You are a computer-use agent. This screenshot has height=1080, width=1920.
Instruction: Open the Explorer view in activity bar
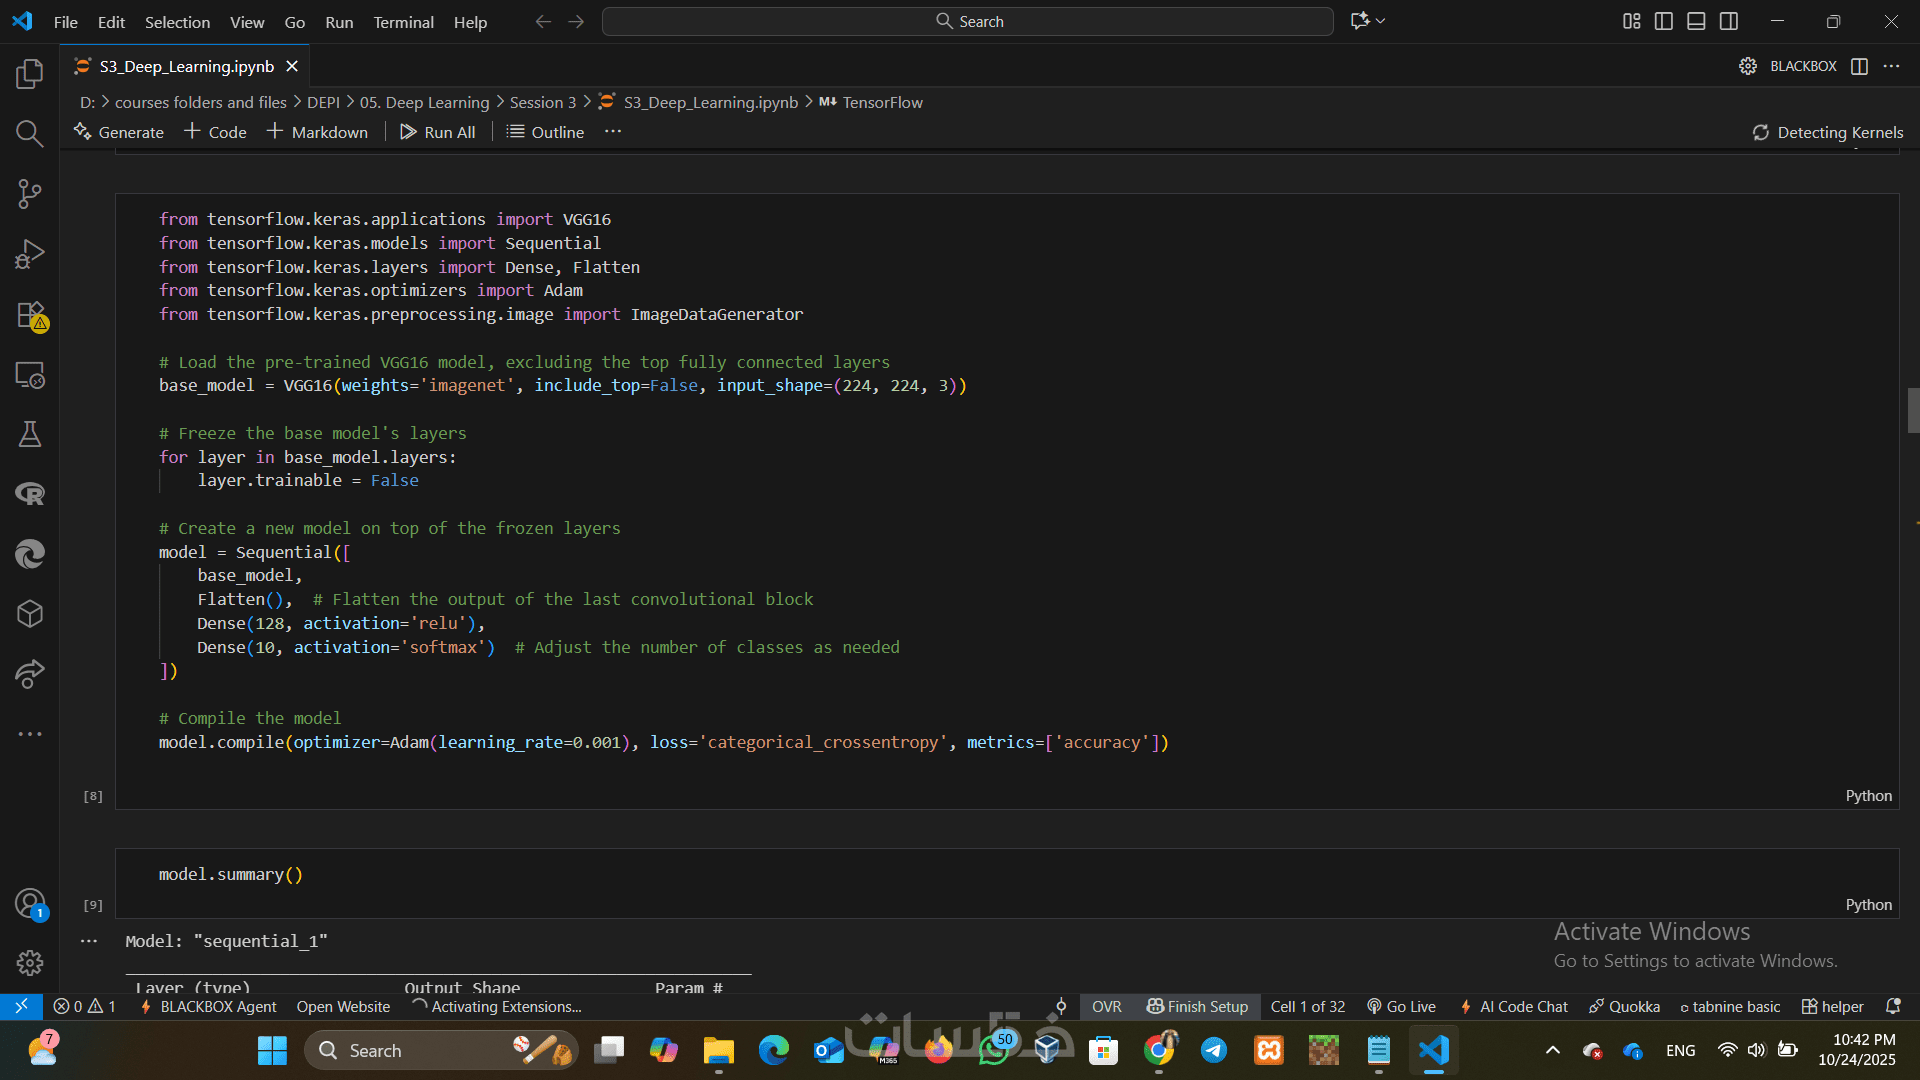click(30, 74)
